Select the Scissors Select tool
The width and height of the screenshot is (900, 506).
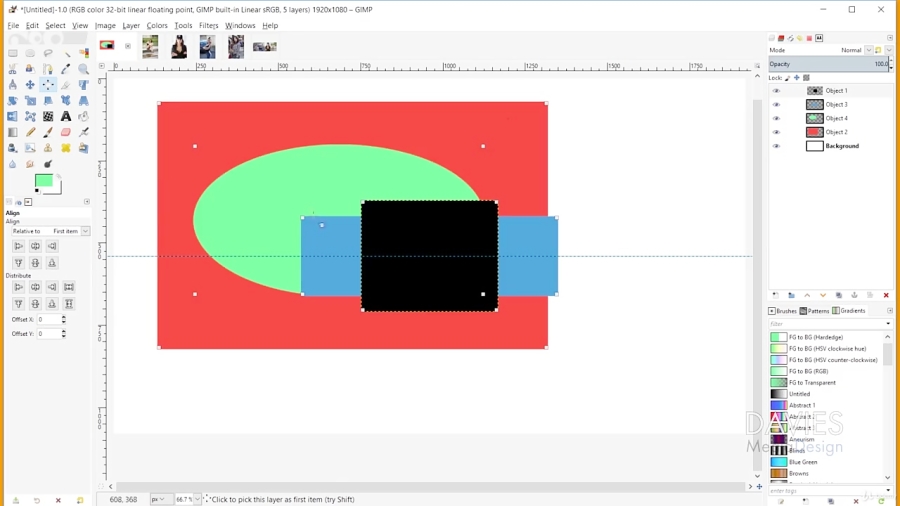pyautogui.click(x=13, y=69)
